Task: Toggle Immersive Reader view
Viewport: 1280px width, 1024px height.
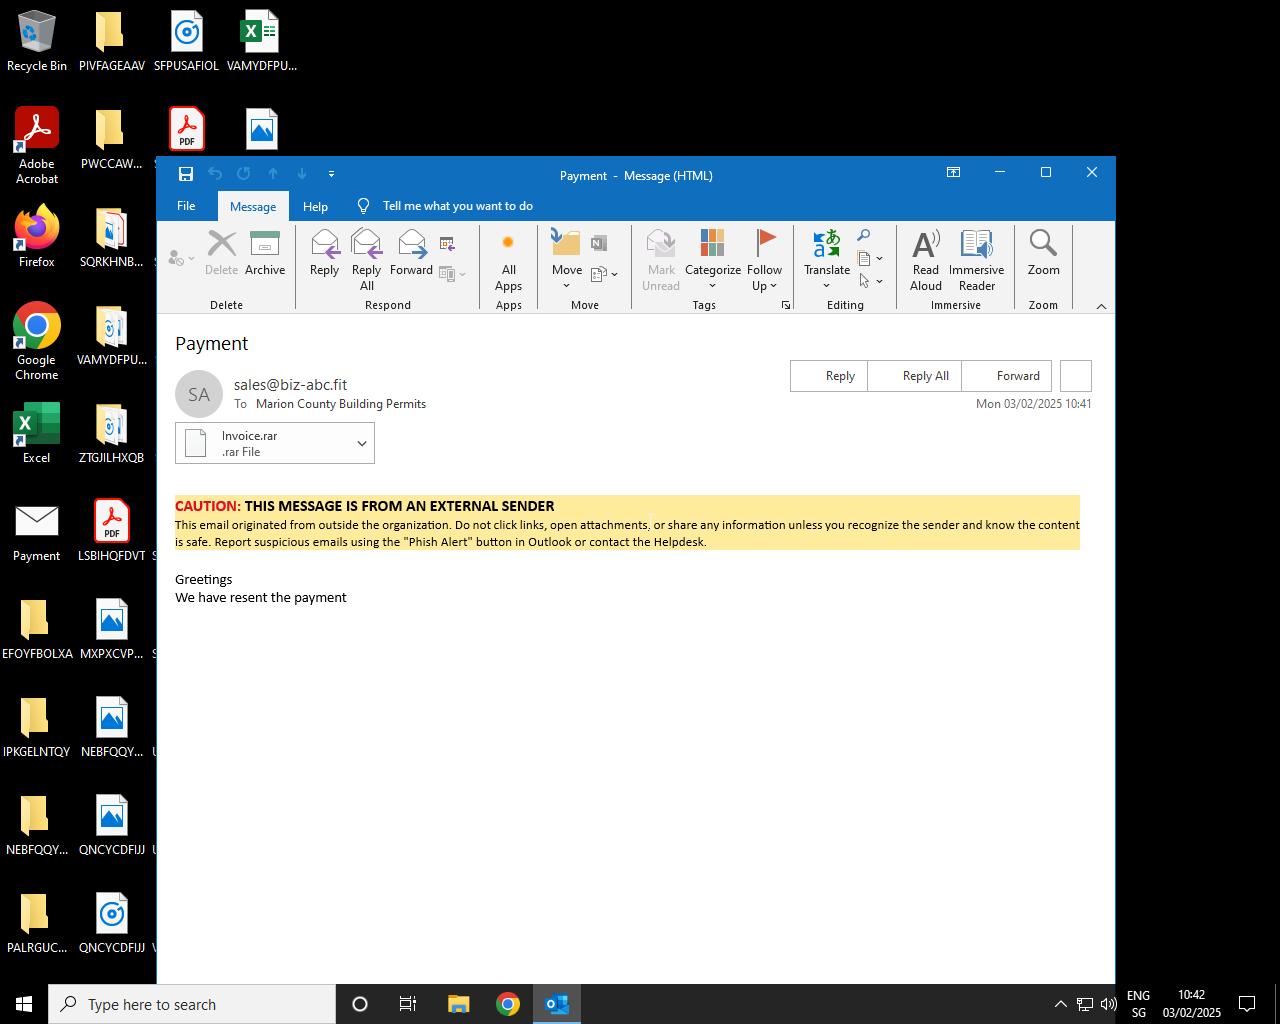Action: 976,253
